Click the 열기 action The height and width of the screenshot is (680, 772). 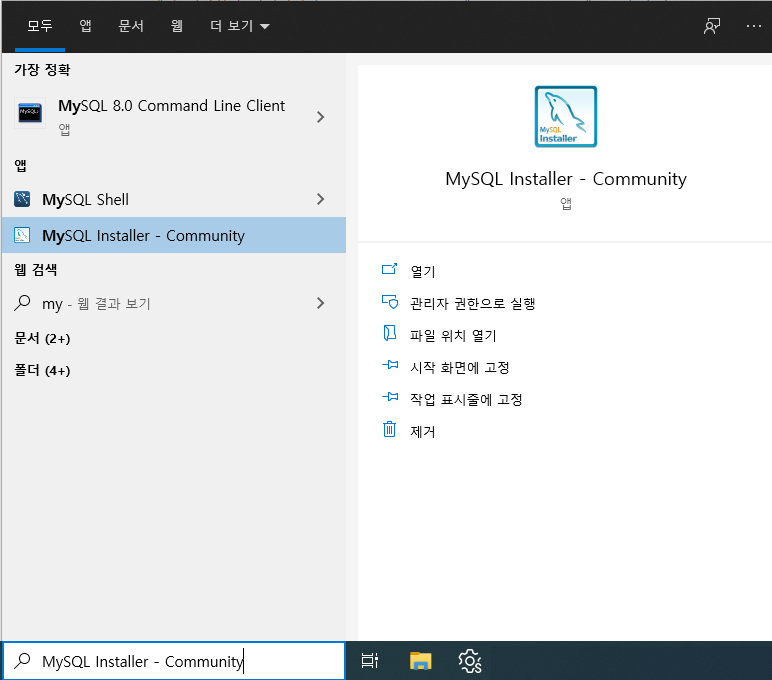click(423, 271)
